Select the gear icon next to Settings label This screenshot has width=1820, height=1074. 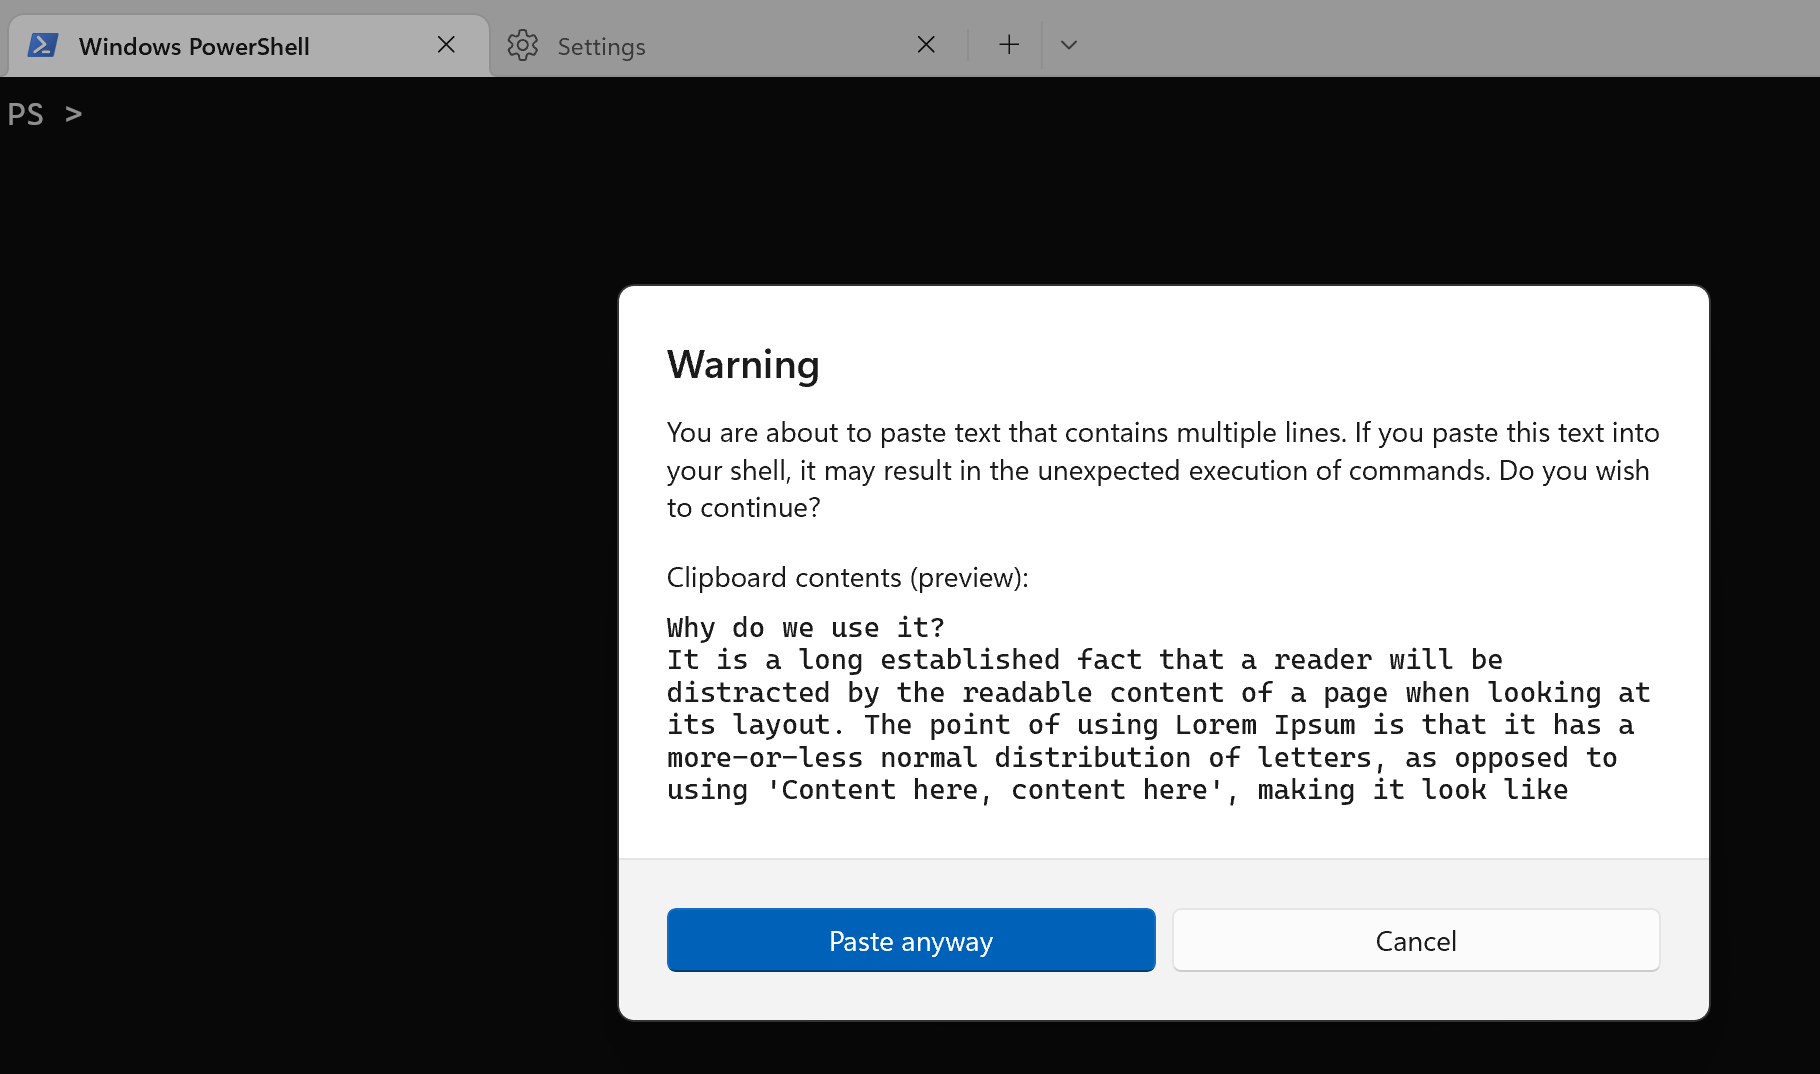coord(522,45)
